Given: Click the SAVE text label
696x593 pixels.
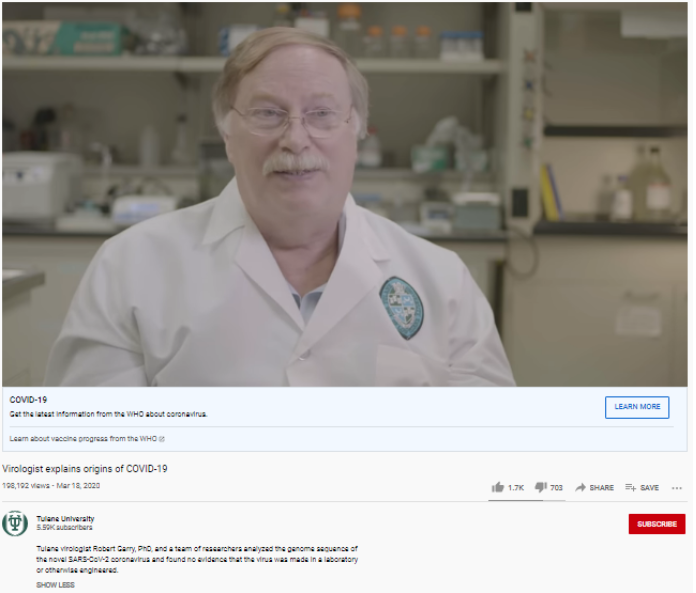Looking at the screenshot, I should coord(649,488).
